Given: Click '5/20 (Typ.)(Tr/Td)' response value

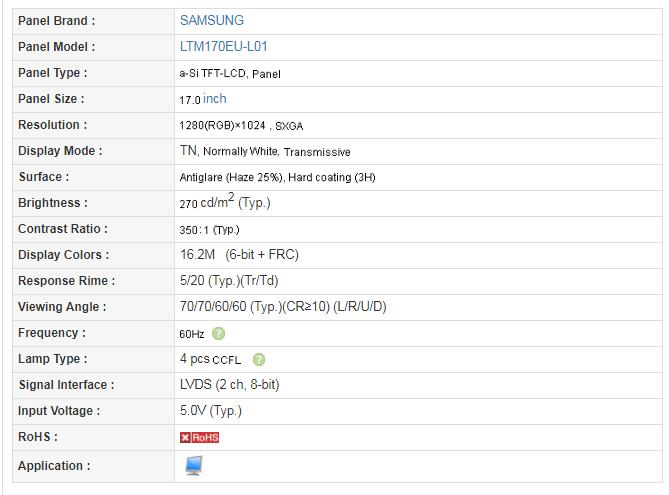Looking at the screenshot, I should pos(229,281).
